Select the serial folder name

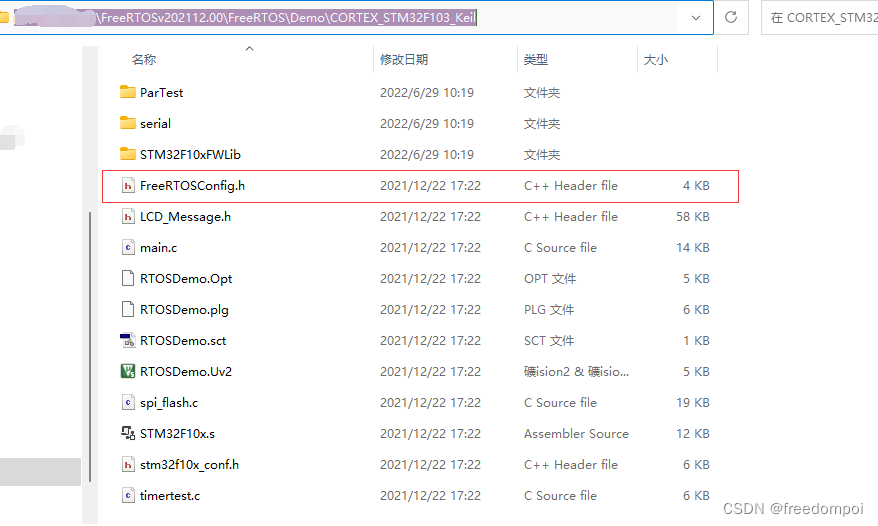pos(155,123)
